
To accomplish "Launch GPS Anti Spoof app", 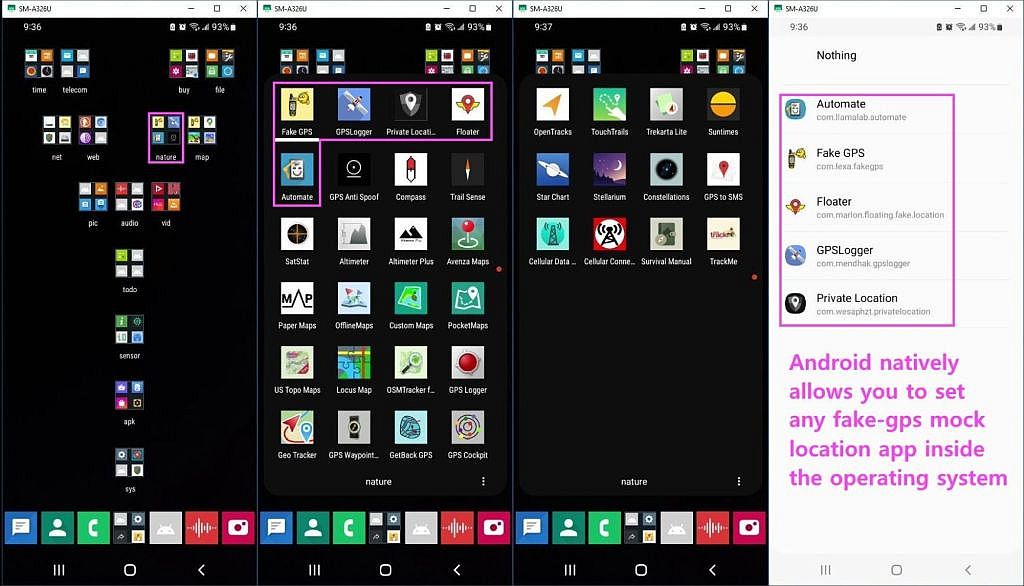I will pyautogui.click(x=354, y=170).
